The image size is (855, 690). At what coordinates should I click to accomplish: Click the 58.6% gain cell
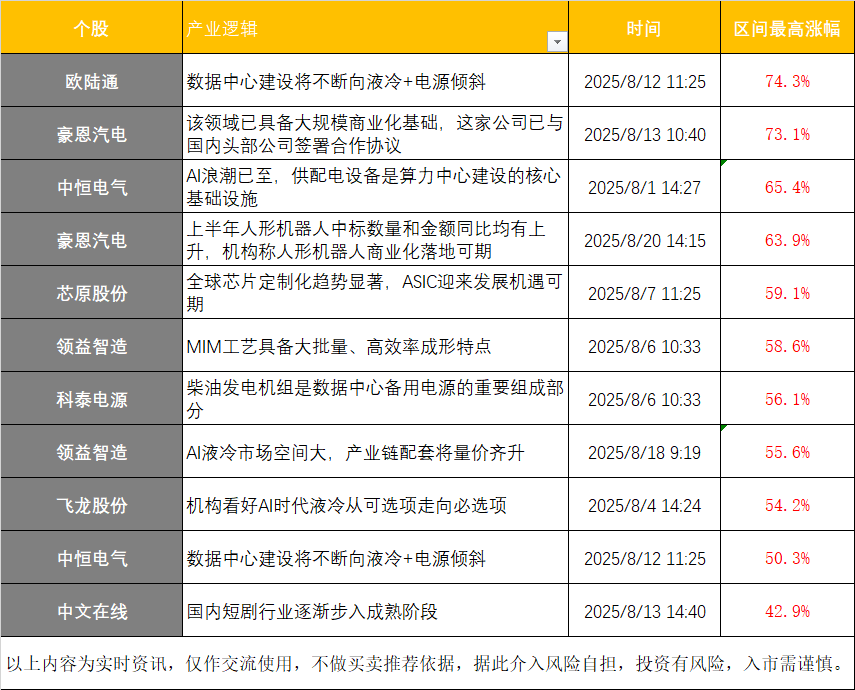pos(787,345)
